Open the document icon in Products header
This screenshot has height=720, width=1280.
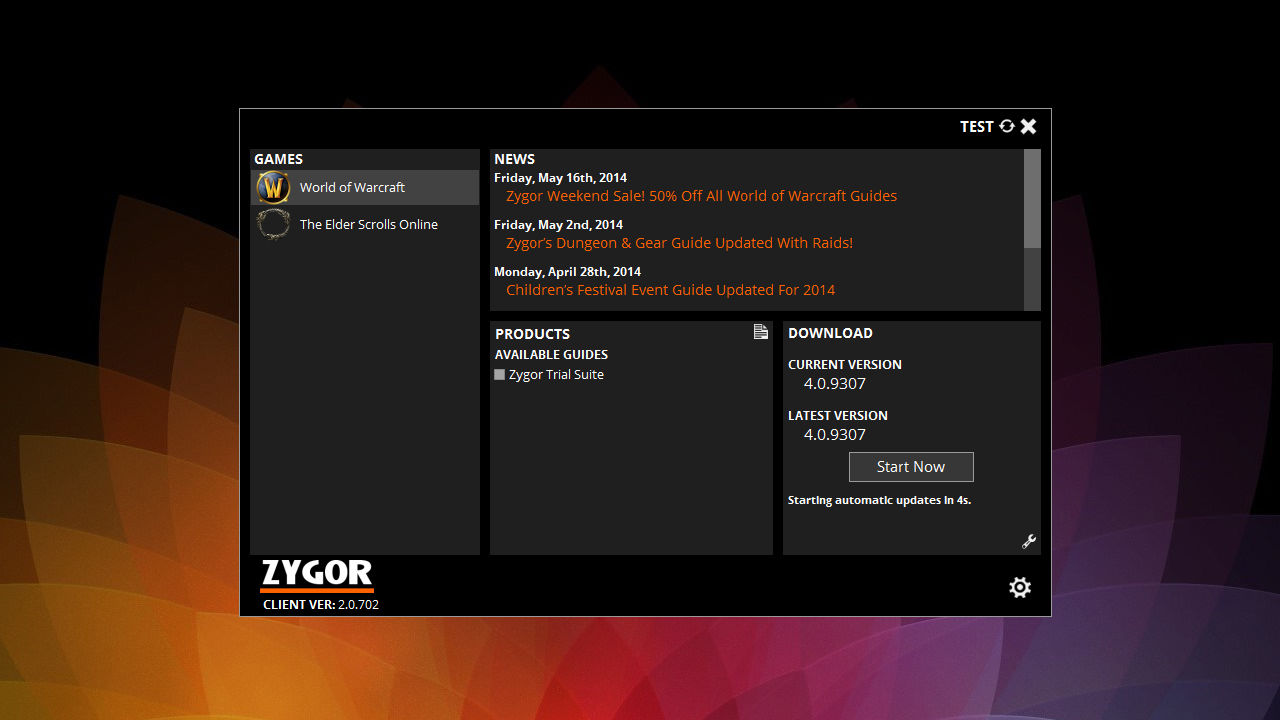761,332
